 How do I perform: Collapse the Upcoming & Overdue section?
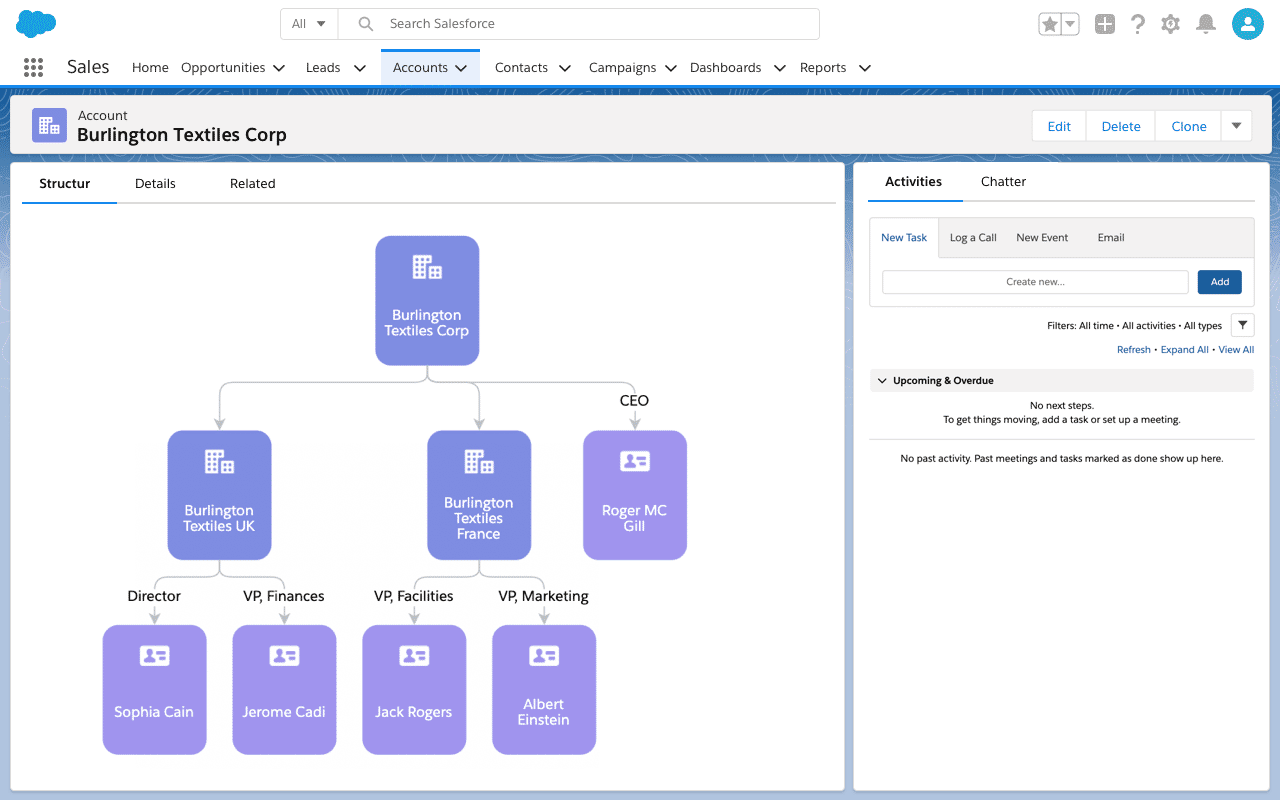coord(882,381)
